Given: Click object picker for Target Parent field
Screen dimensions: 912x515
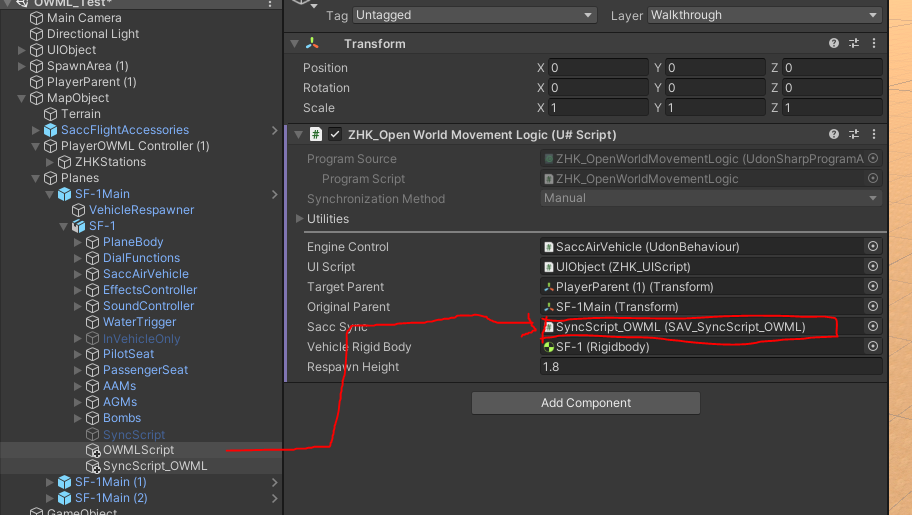Looking at the screenshot, I should (872, 286).
